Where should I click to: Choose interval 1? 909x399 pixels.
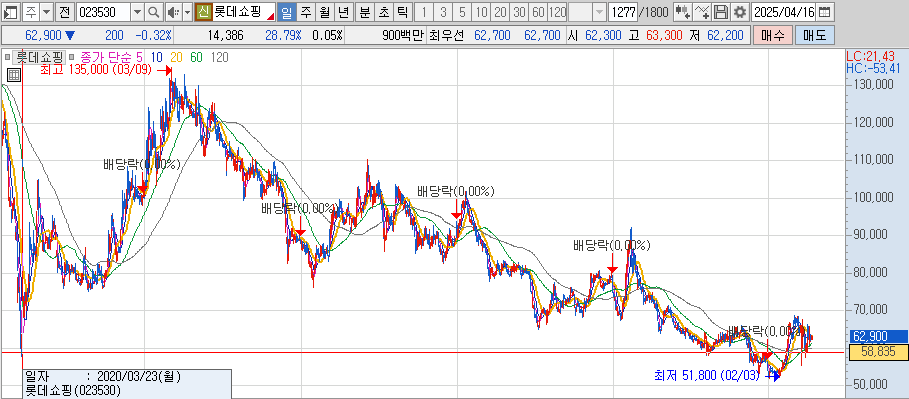pos(424,11)
